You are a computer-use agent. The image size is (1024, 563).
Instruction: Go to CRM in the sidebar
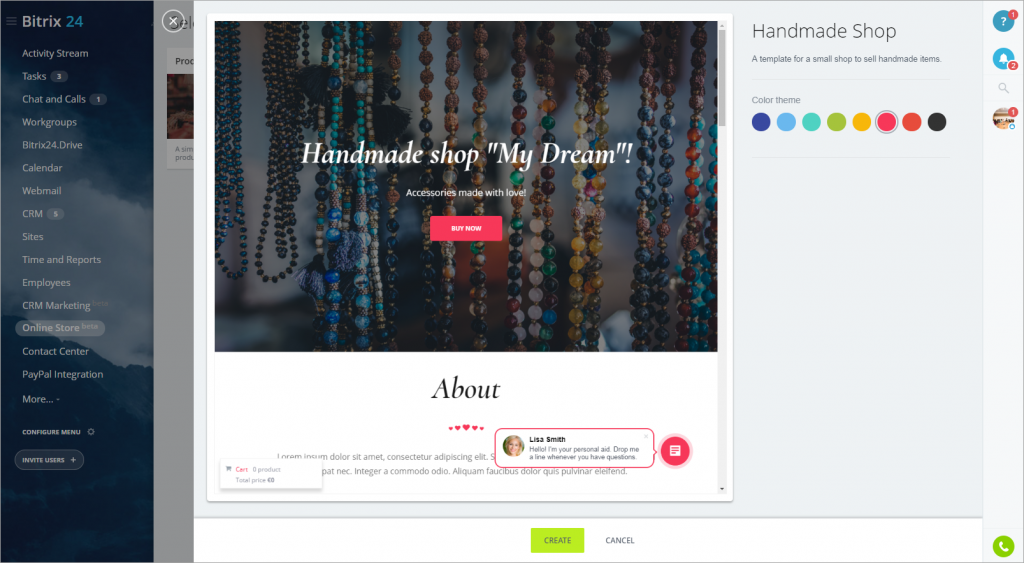pyautogui.click(x=32, y=214)
